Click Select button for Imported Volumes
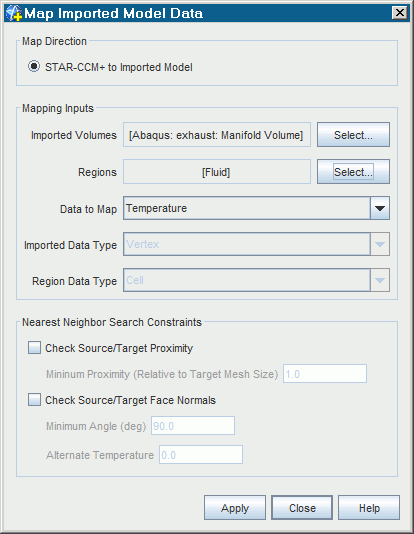Screen dimensions: 414x534 point(353,135)
